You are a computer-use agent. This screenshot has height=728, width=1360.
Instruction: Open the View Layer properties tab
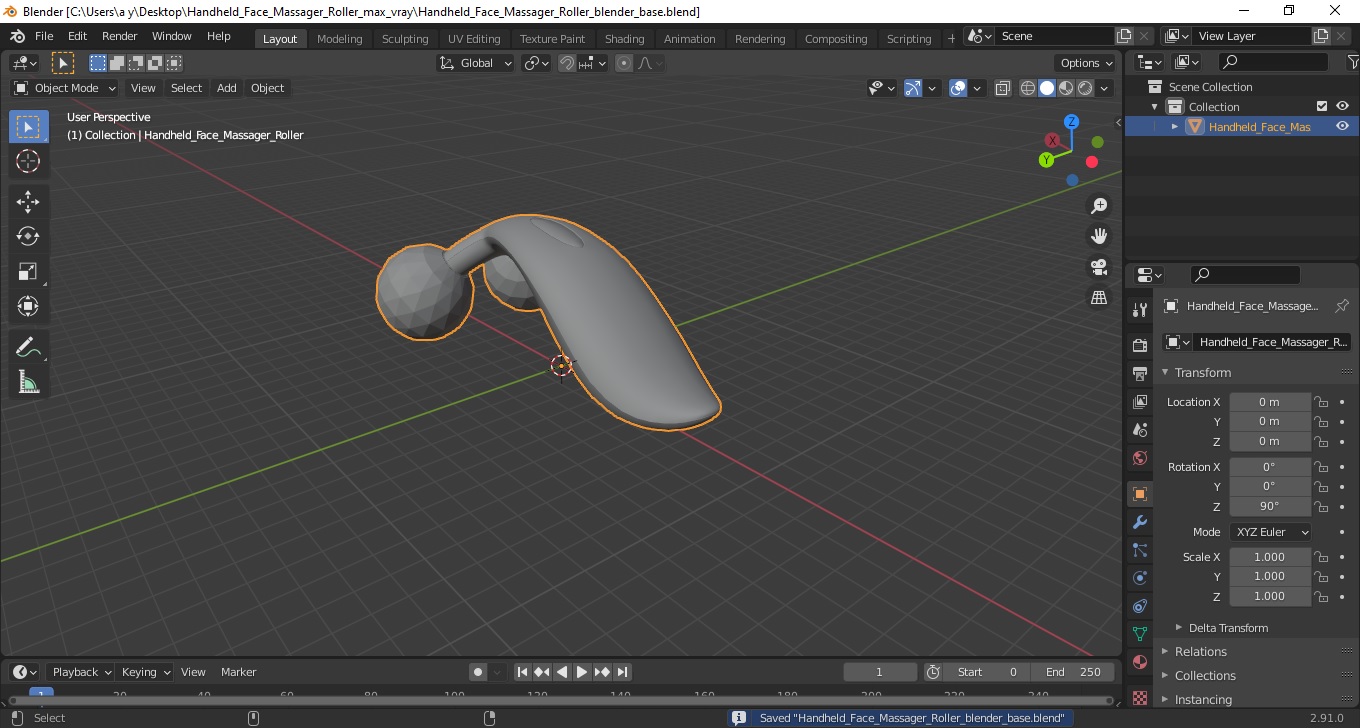point(1139,402)
